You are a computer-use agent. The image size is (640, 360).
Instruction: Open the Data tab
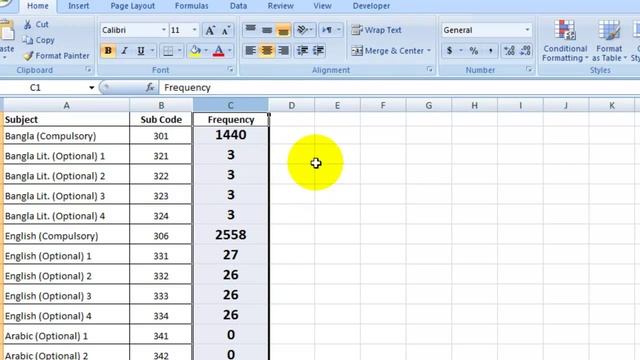(238, 6)
